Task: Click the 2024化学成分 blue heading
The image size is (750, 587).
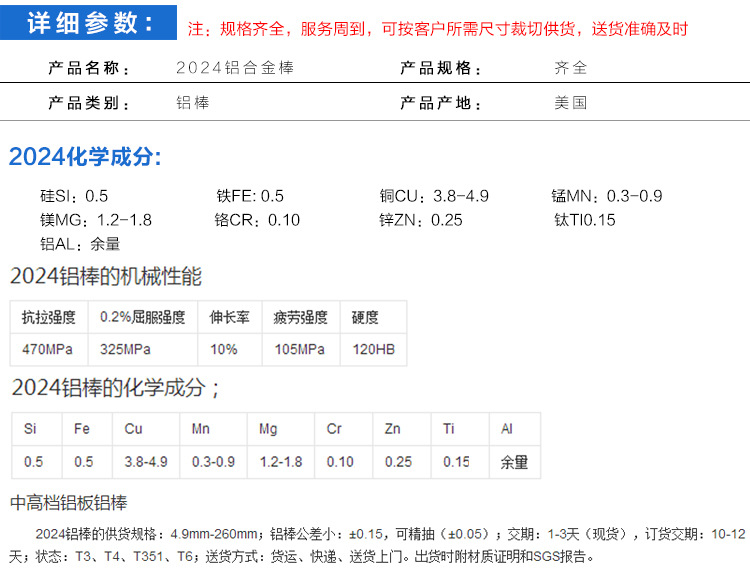Action: point(85,156)
